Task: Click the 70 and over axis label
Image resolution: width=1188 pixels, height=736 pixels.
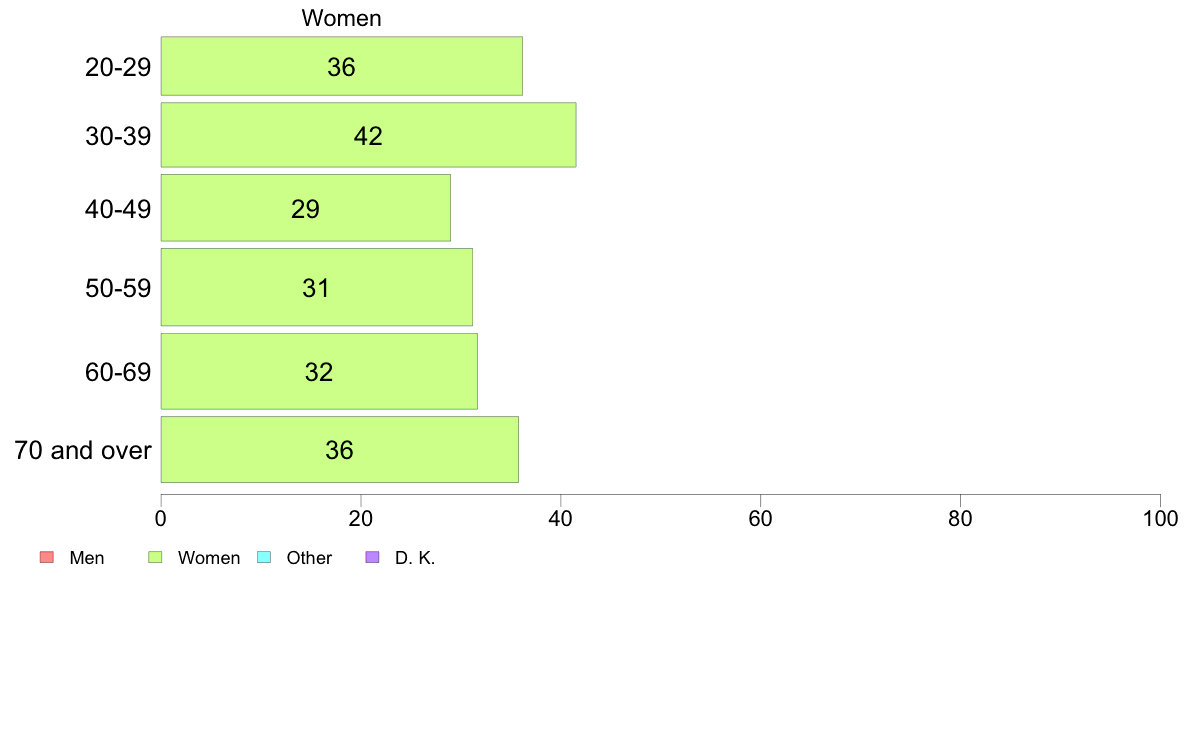Action: point(83,450)
